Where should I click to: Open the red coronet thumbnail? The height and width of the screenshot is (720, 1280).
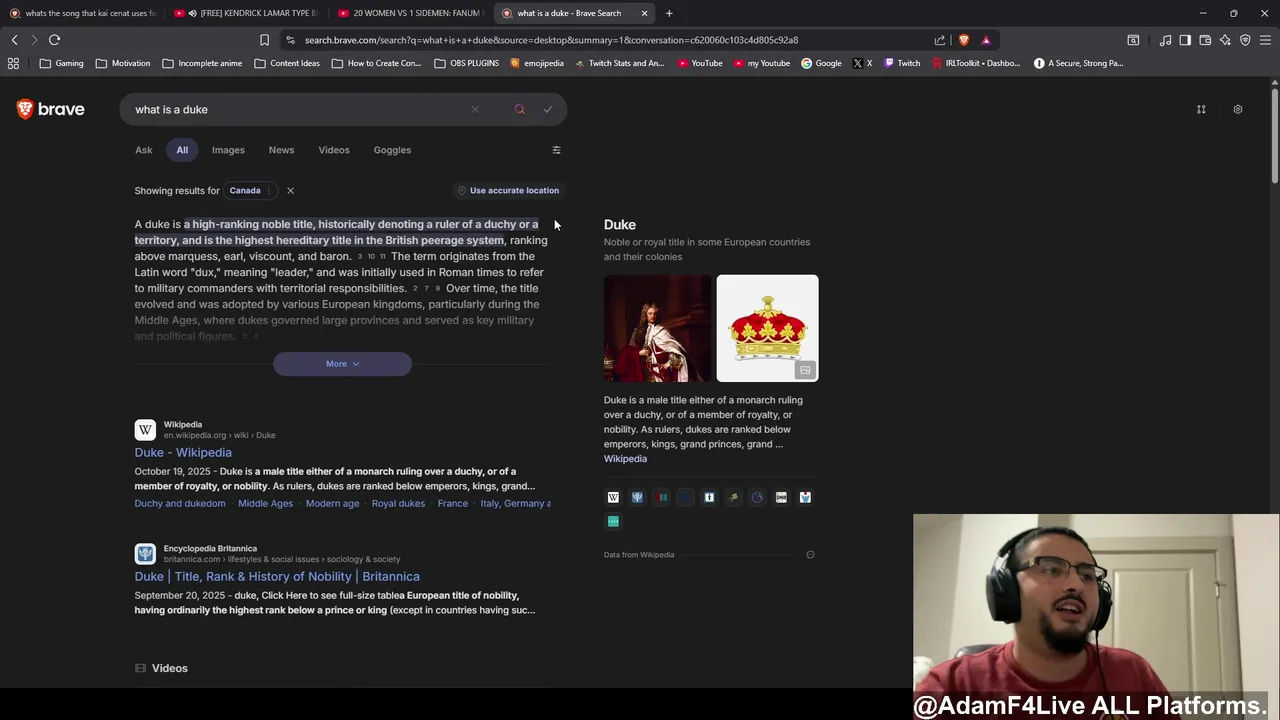point(767,328)
